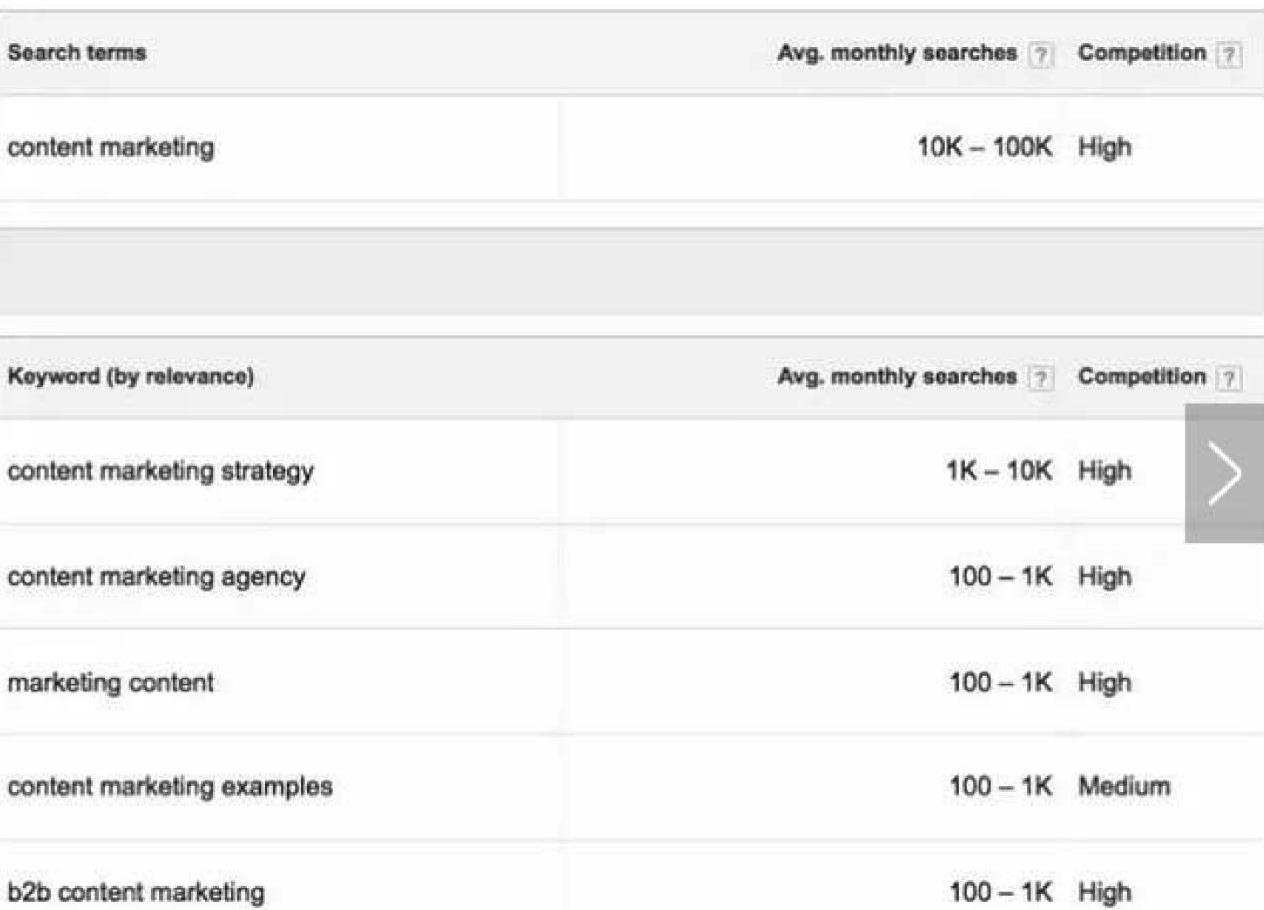Viewport: 1264px width, 910px height.
Task: Click Avg. monthly searches header in top table
Action: pos(896,54)
